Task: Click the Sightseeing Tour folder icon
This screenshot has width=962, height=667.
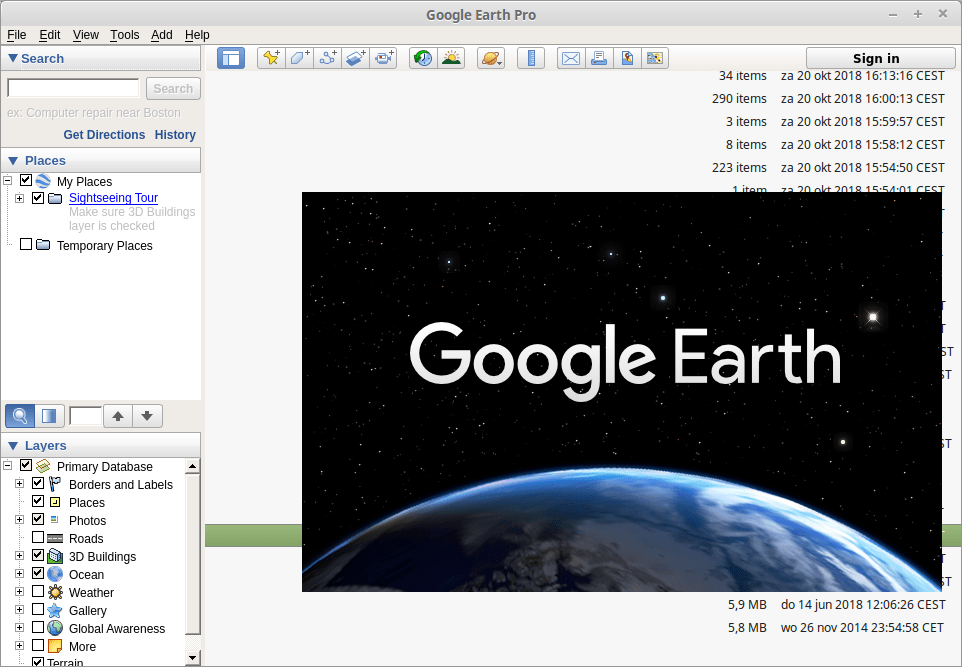Action: (55, 198)
